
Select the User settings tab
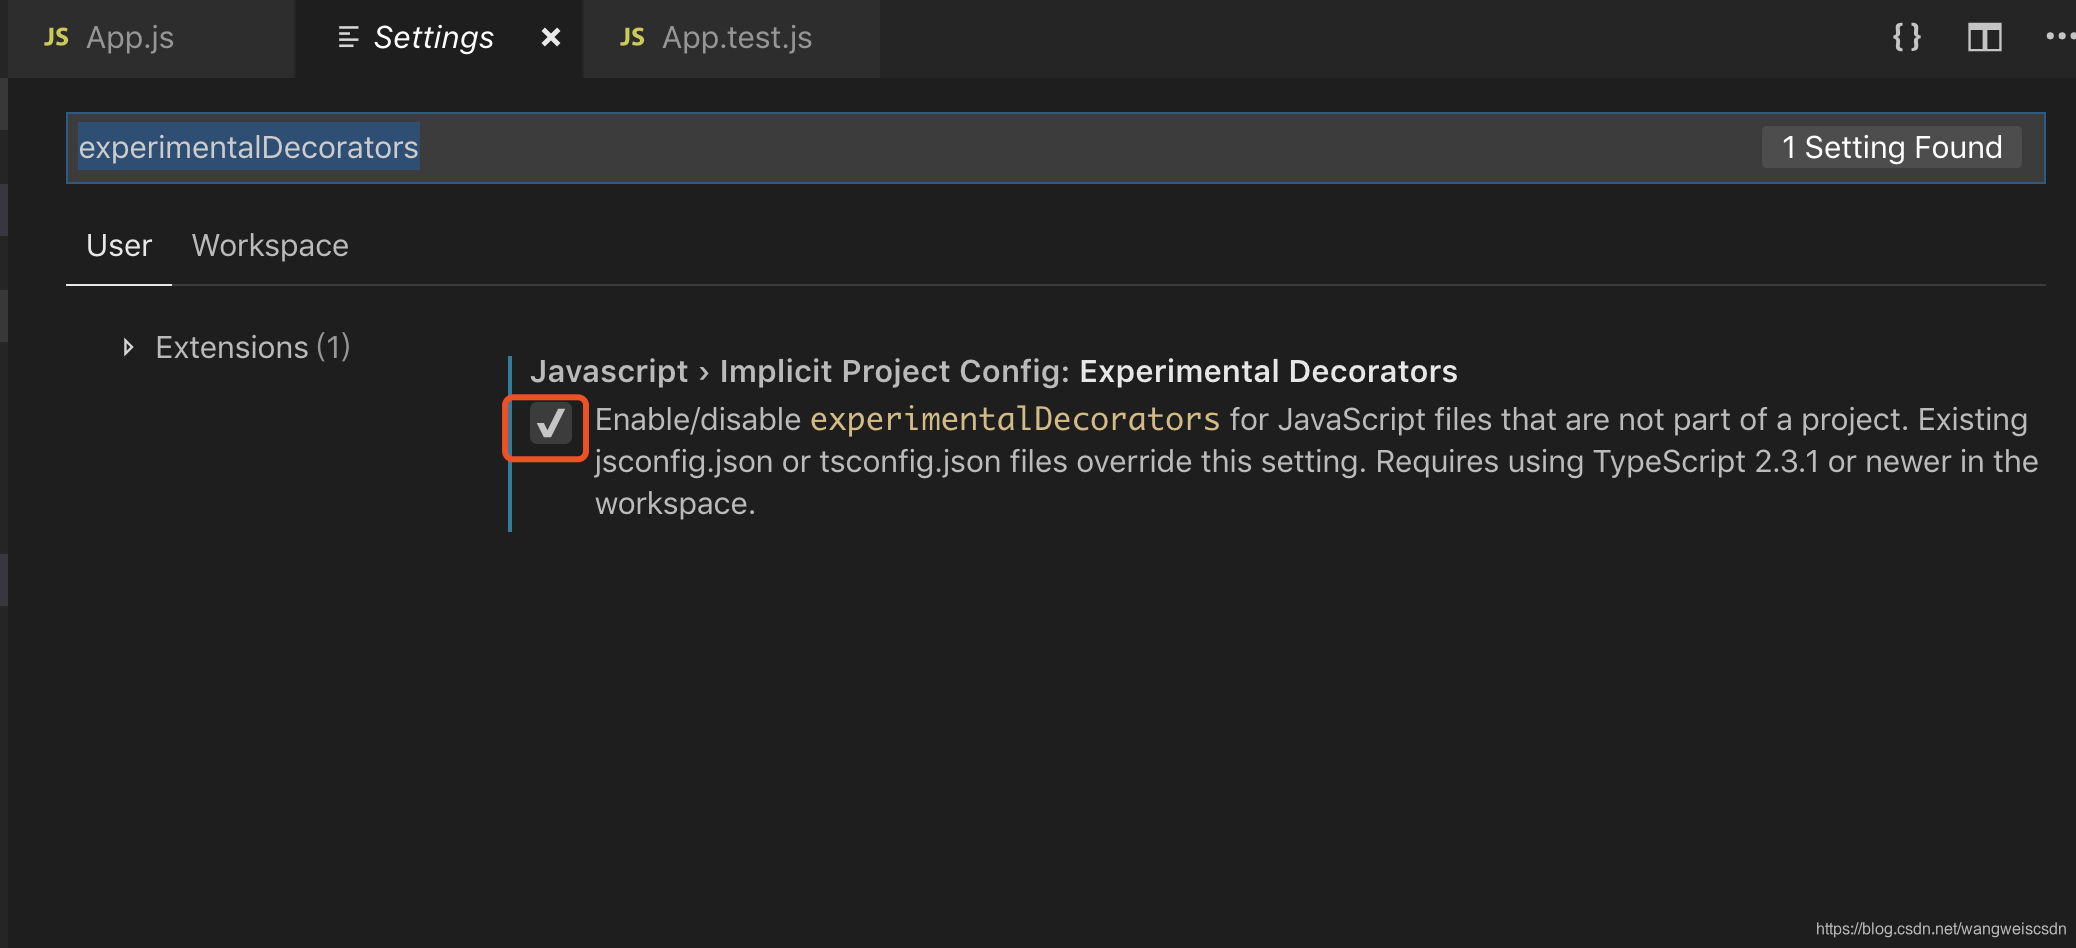[x=118, y=245]
